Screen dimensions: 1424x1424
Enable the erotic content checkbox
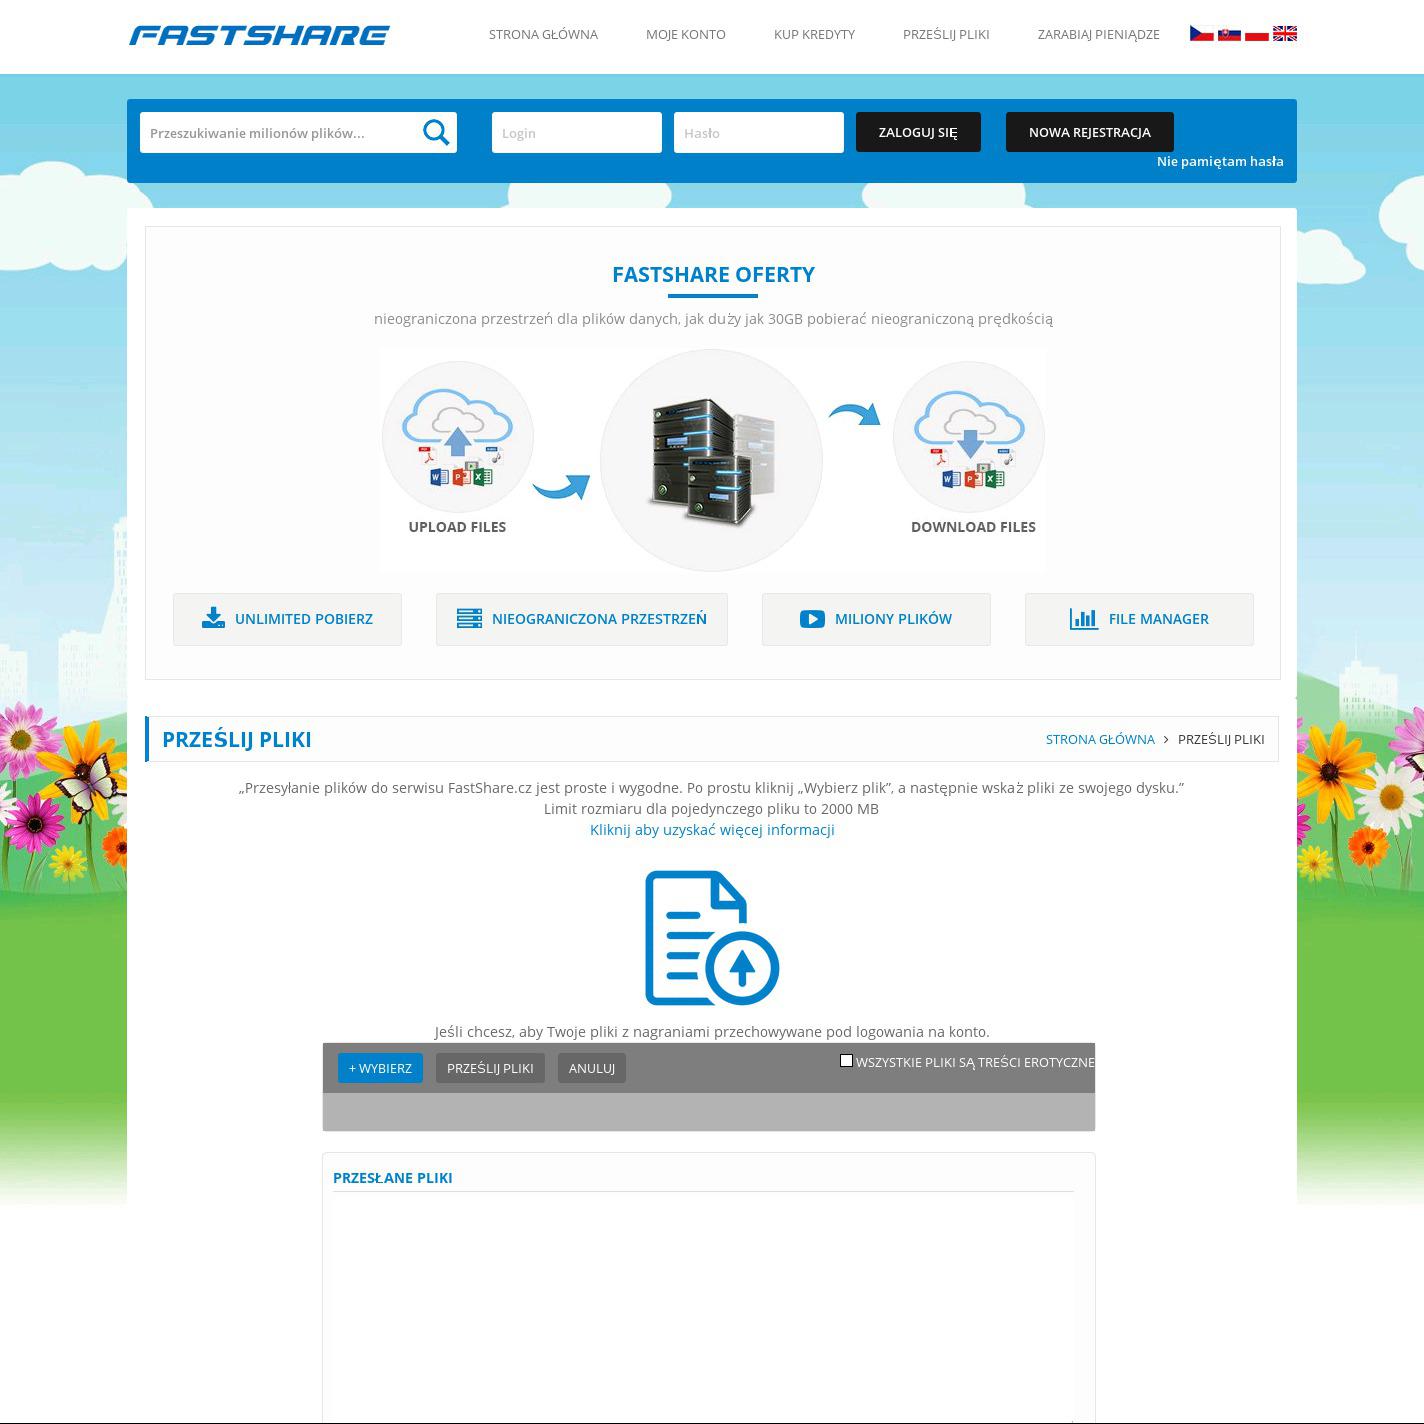pyautogui.click(x=846, y=1061)
